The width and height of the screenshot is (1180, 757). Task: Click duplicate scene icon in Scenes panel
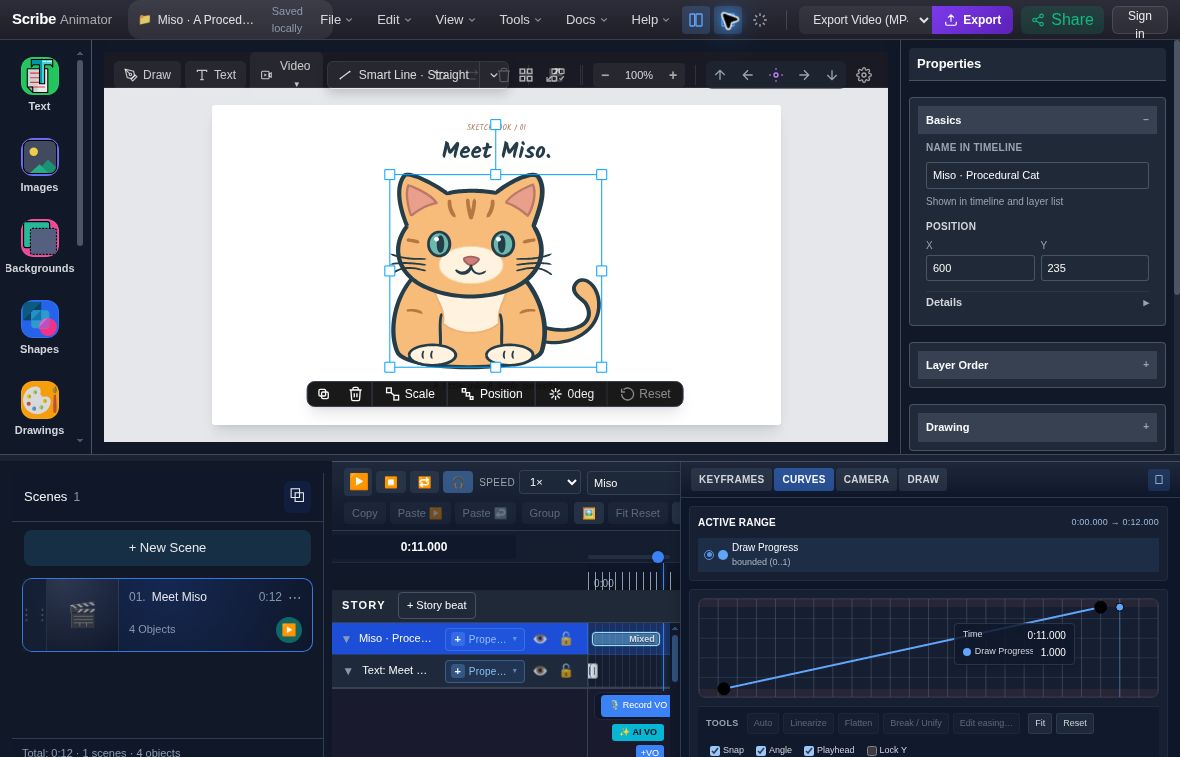pos(297,495)
